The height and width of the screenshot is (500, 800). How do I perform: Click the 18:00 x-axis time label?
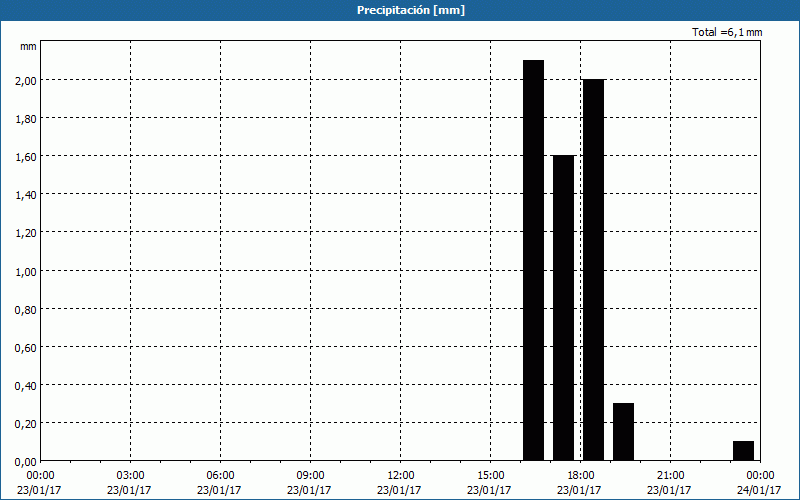(580, 476)
